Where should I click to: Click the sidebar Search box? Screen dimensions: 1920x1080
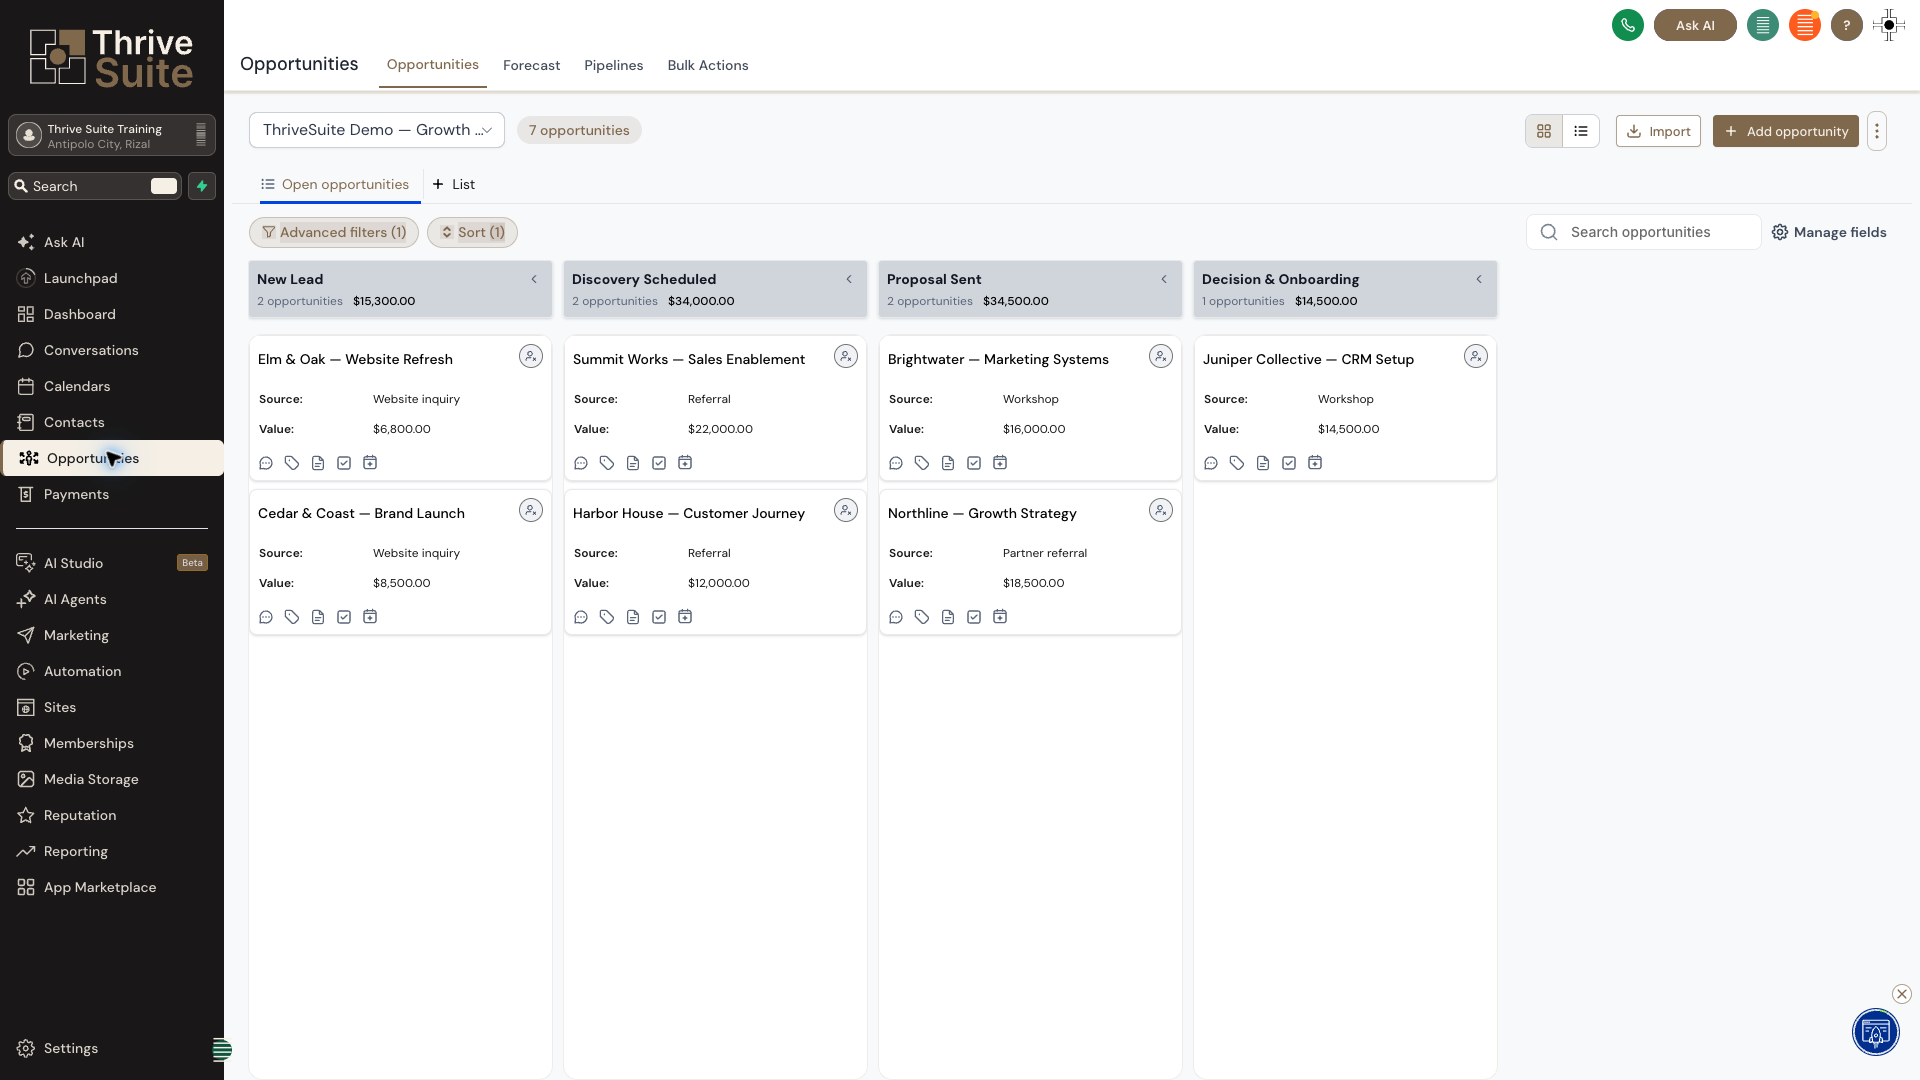tap(95, 186)
